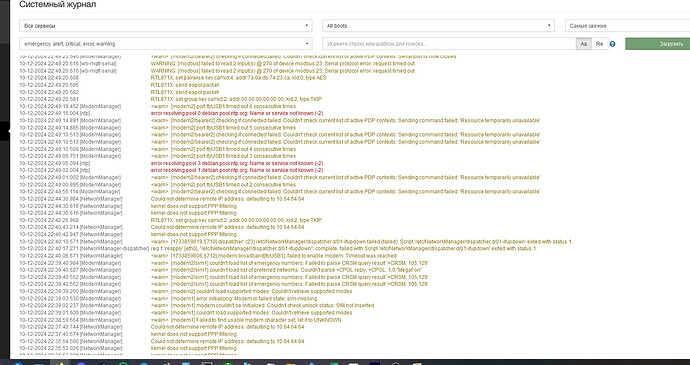The height and width of the screenshot is (365, 690).
Task: Select log timestamp 10-12-2024 22:40:42.947 [NetworkManager]
Action: click(x=71, y=235)
